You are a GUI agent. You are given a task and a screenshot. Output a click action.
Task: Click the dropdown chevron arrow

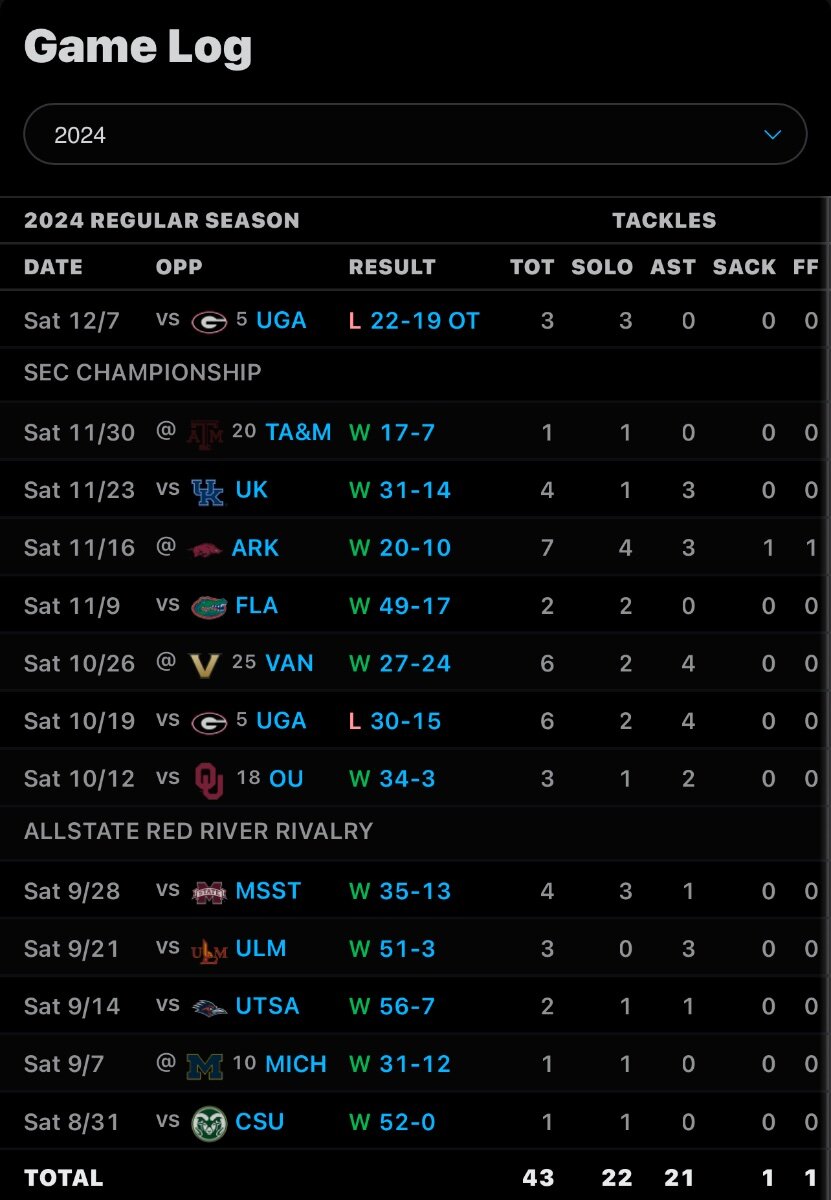click(772, 134)
